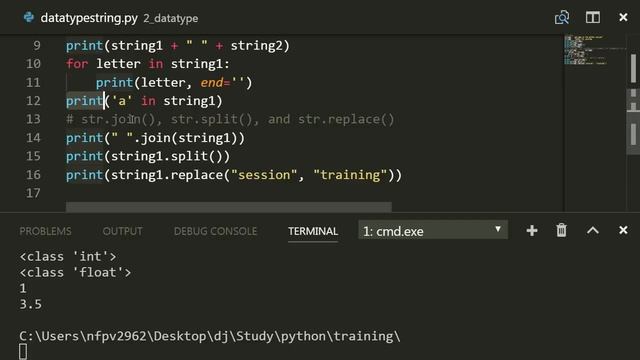Viewport: 640px width, 360px height.
Task: Switch to the OUTPUT tab
Action: (122, 231)
